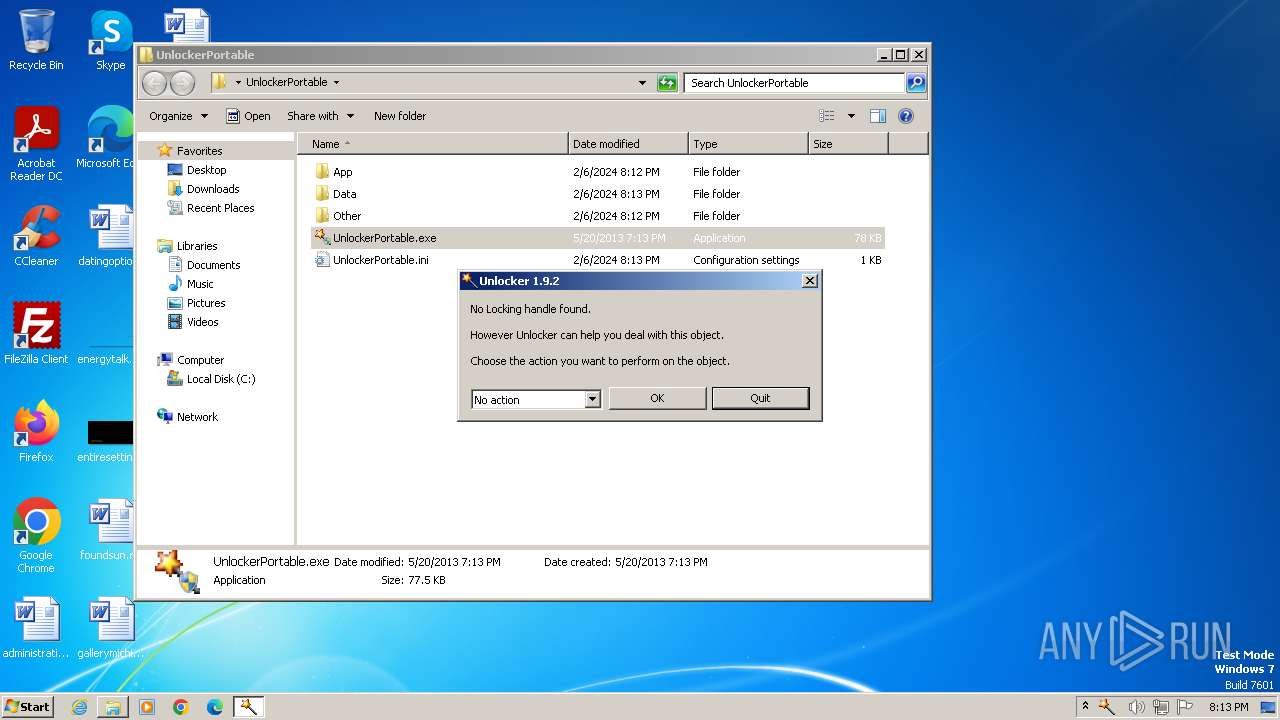Sort by Date modified column header
The height and width of the screenshot is (720, 1280).
click(628, 144)
